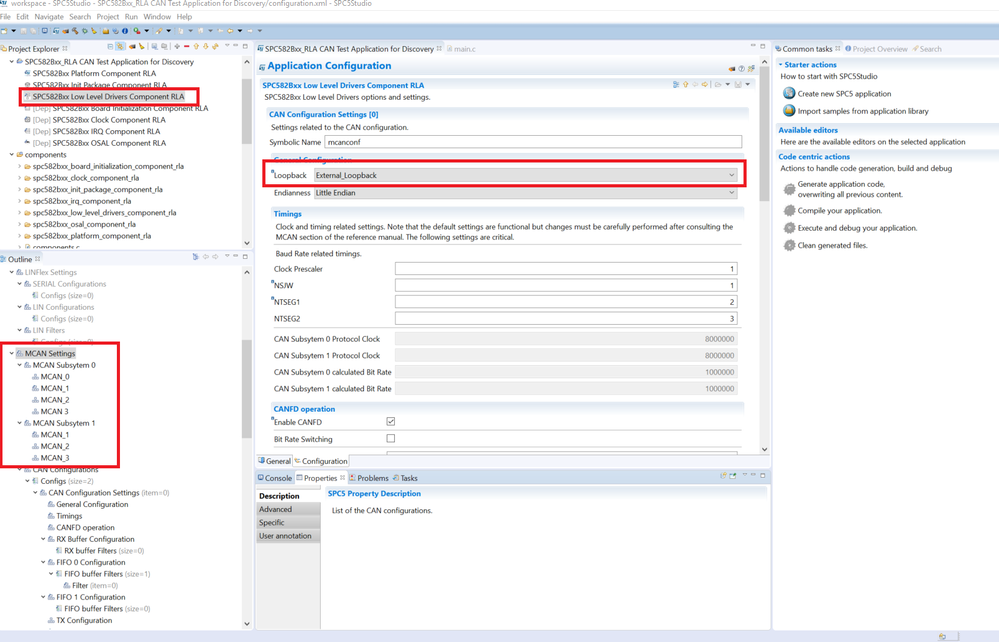Toggle Link with Editor in Project Explorer
Image resolution: width=999 pixels, height=642 pixels.
pyautogui.click(x=120, y=46)
